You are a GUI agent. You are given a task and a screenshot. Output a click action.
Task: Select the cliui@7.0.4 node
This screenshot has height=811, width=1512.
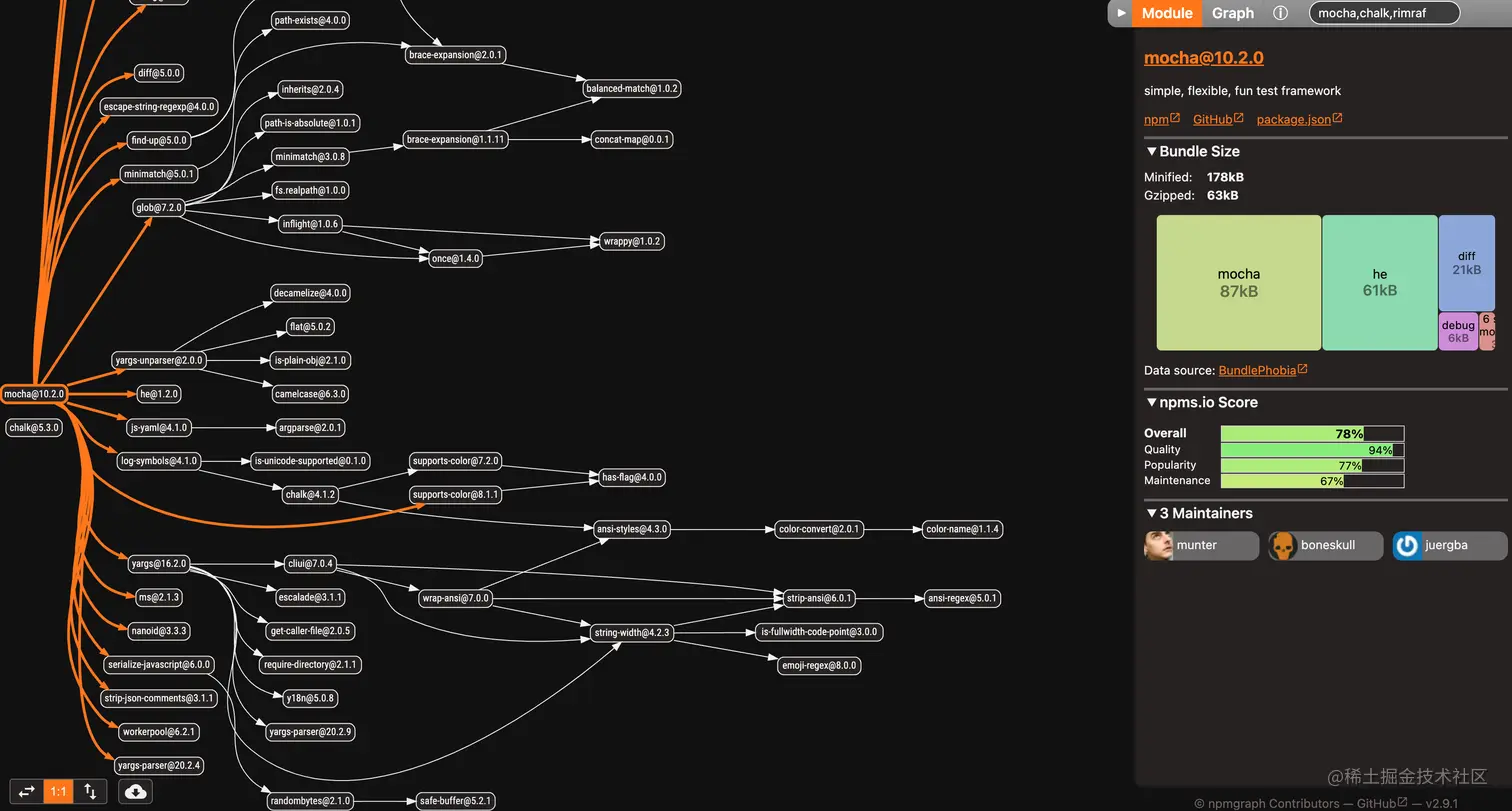(310, 563)
